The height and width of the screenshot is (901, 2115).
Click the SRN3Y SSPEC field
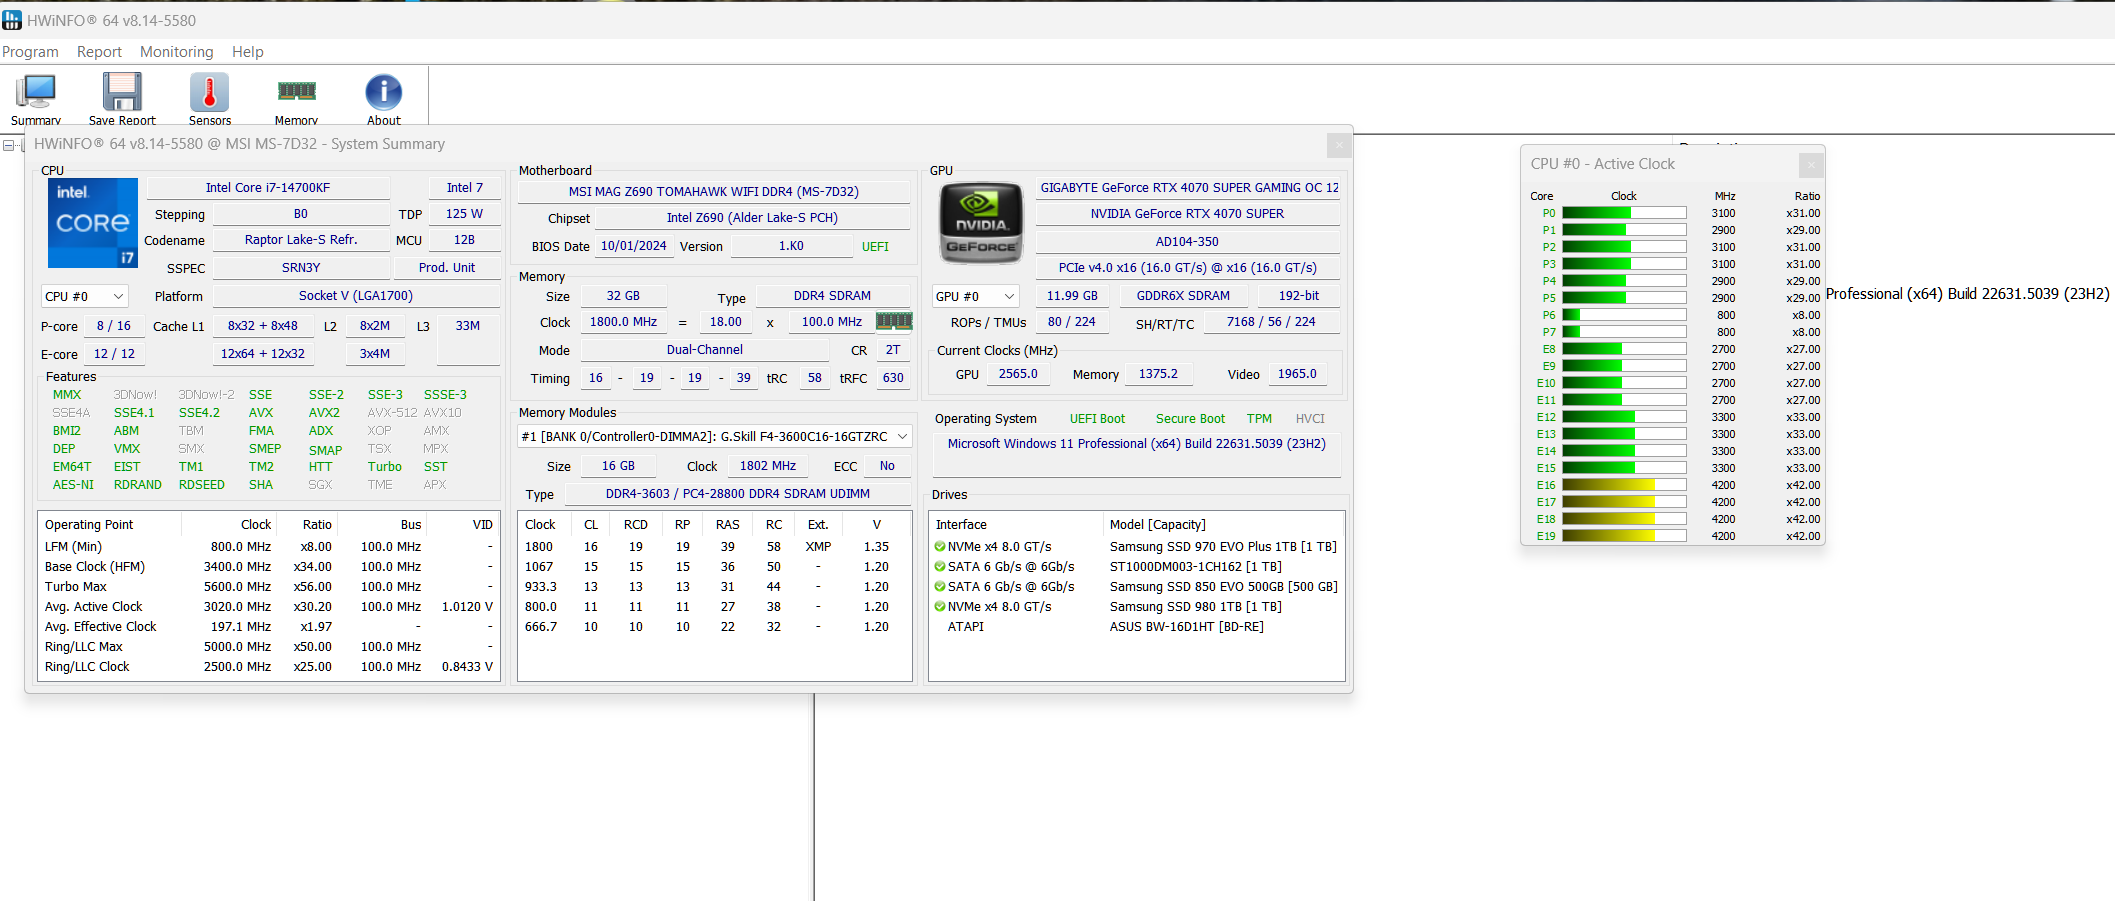pos(301,268)
